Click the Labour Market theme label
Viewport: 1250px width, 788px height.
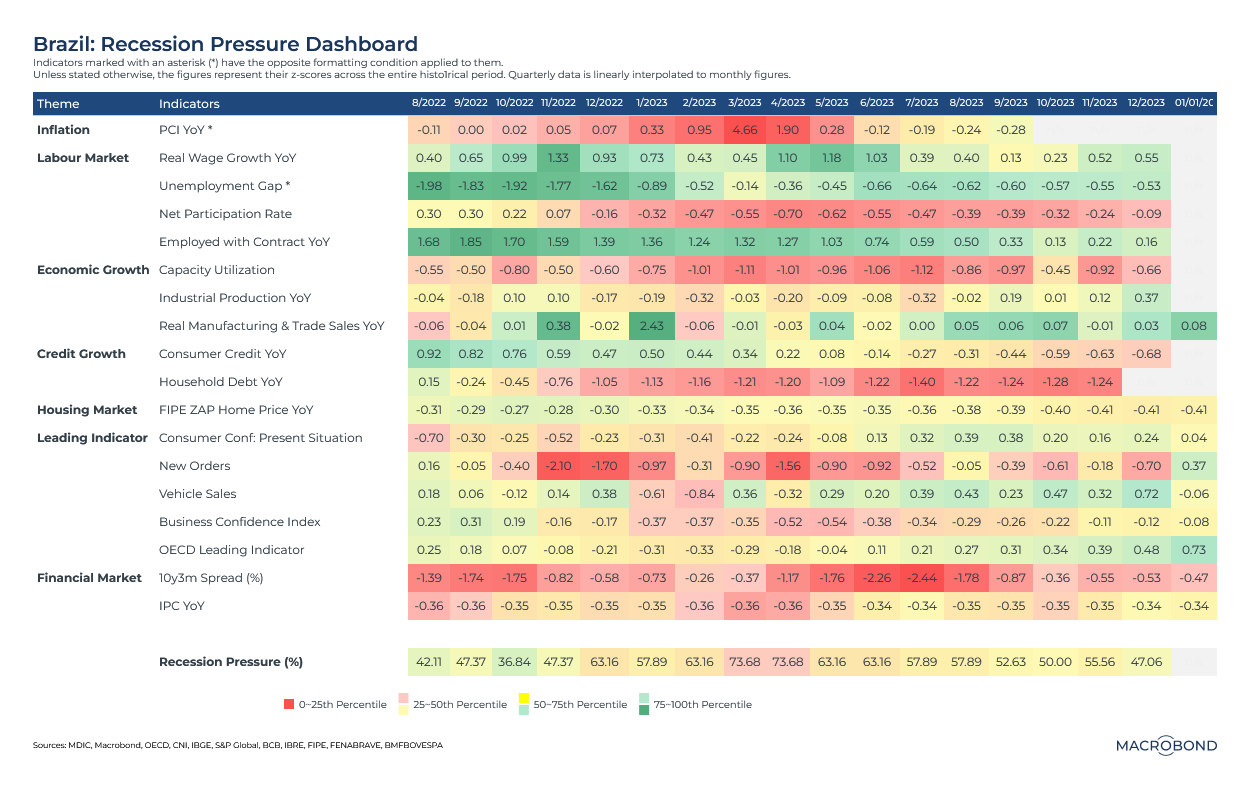pyautogui.click(x=83, y=158)
